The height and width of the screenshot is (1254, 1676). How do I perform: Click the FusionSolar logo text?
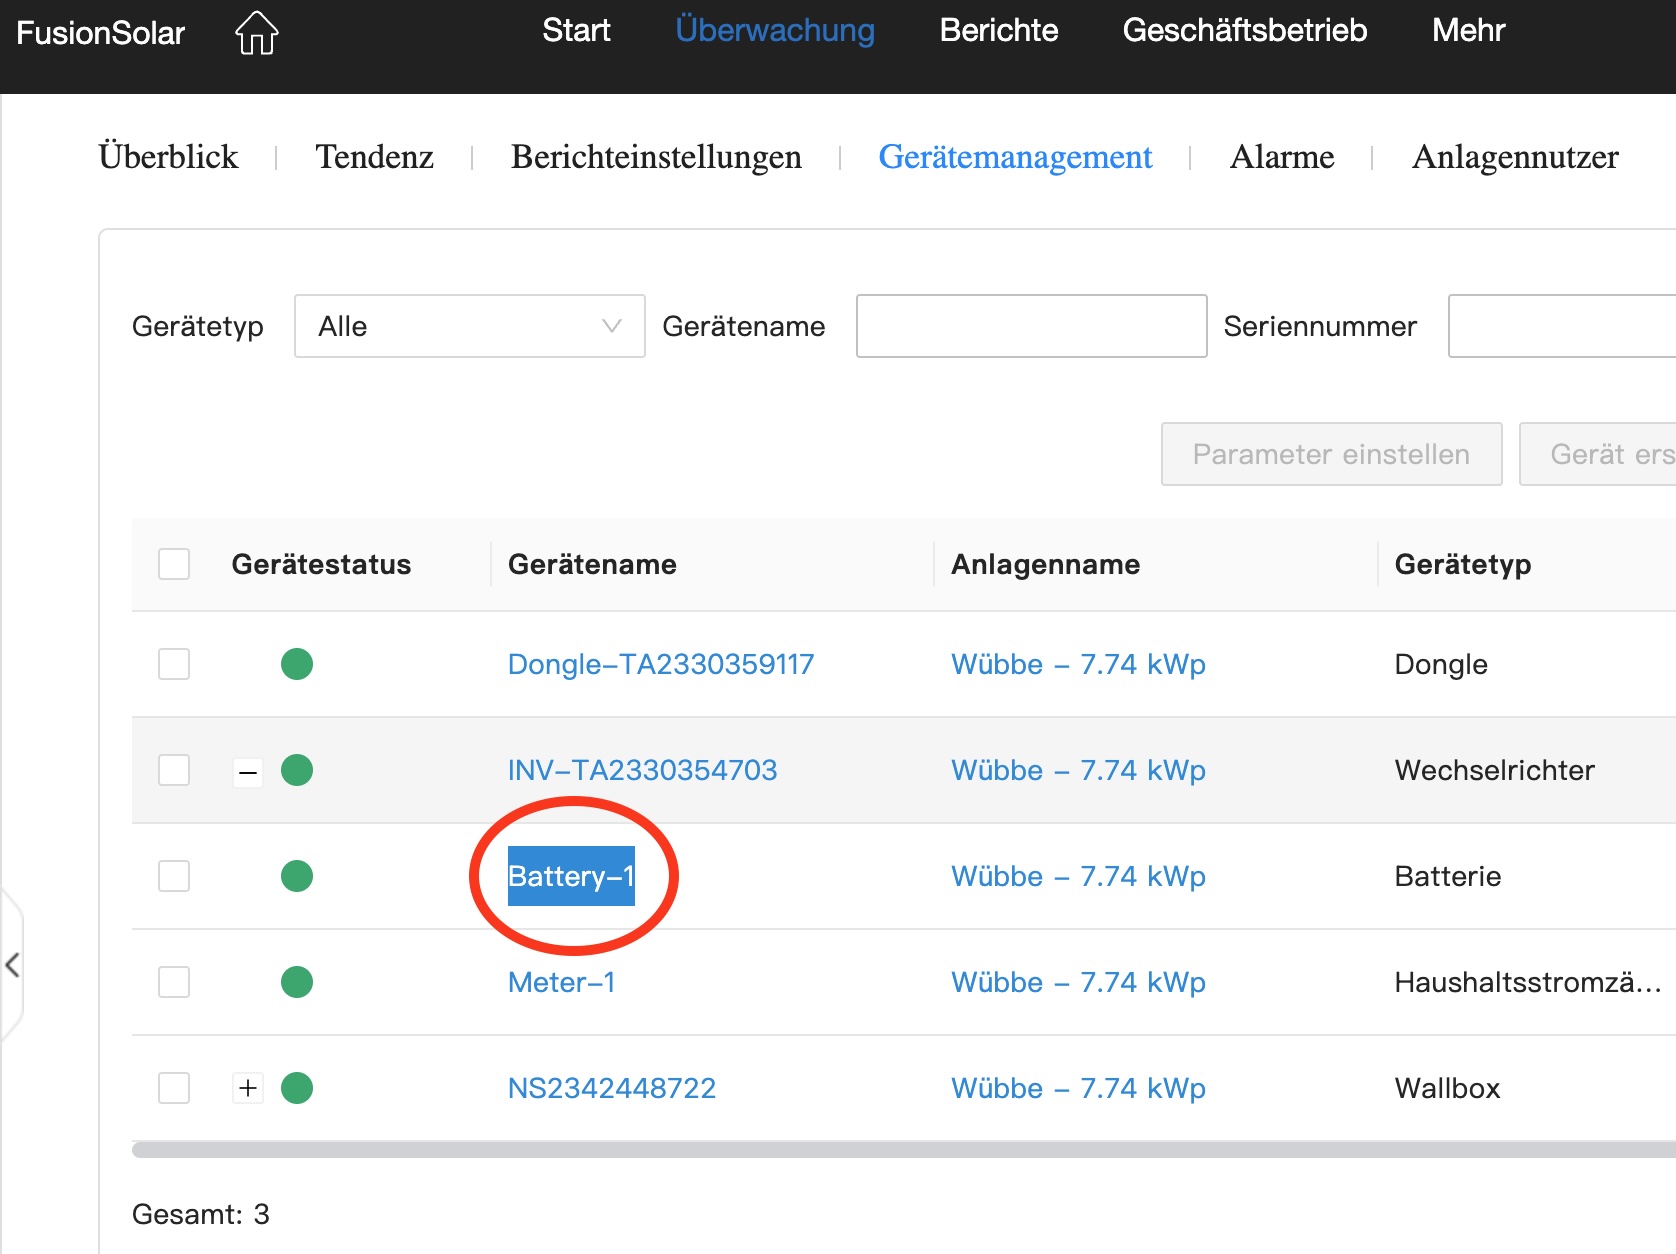(x=101, y=33)
